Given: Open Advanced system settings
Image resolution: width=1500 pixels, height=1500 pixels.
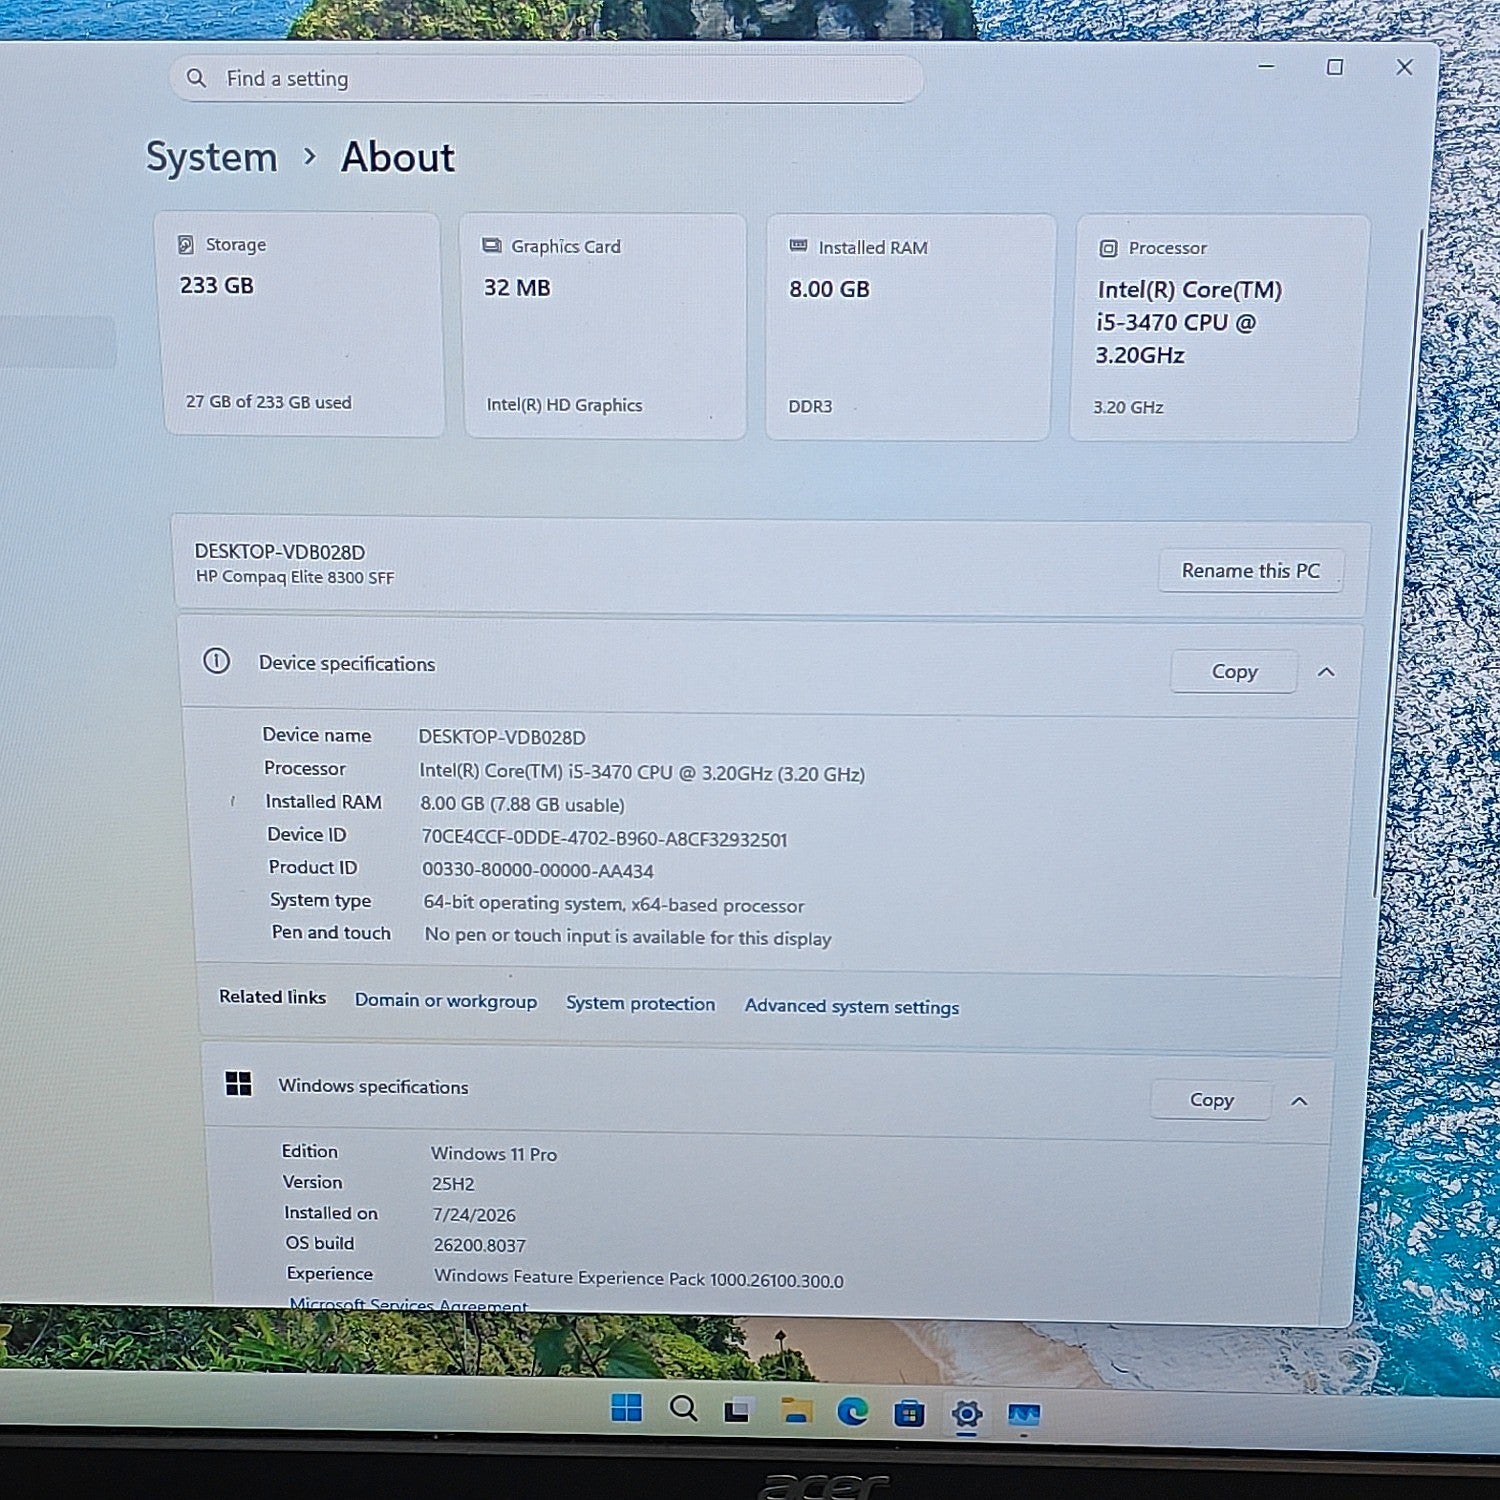Looking at the screenshot, I should point(852,1007).
